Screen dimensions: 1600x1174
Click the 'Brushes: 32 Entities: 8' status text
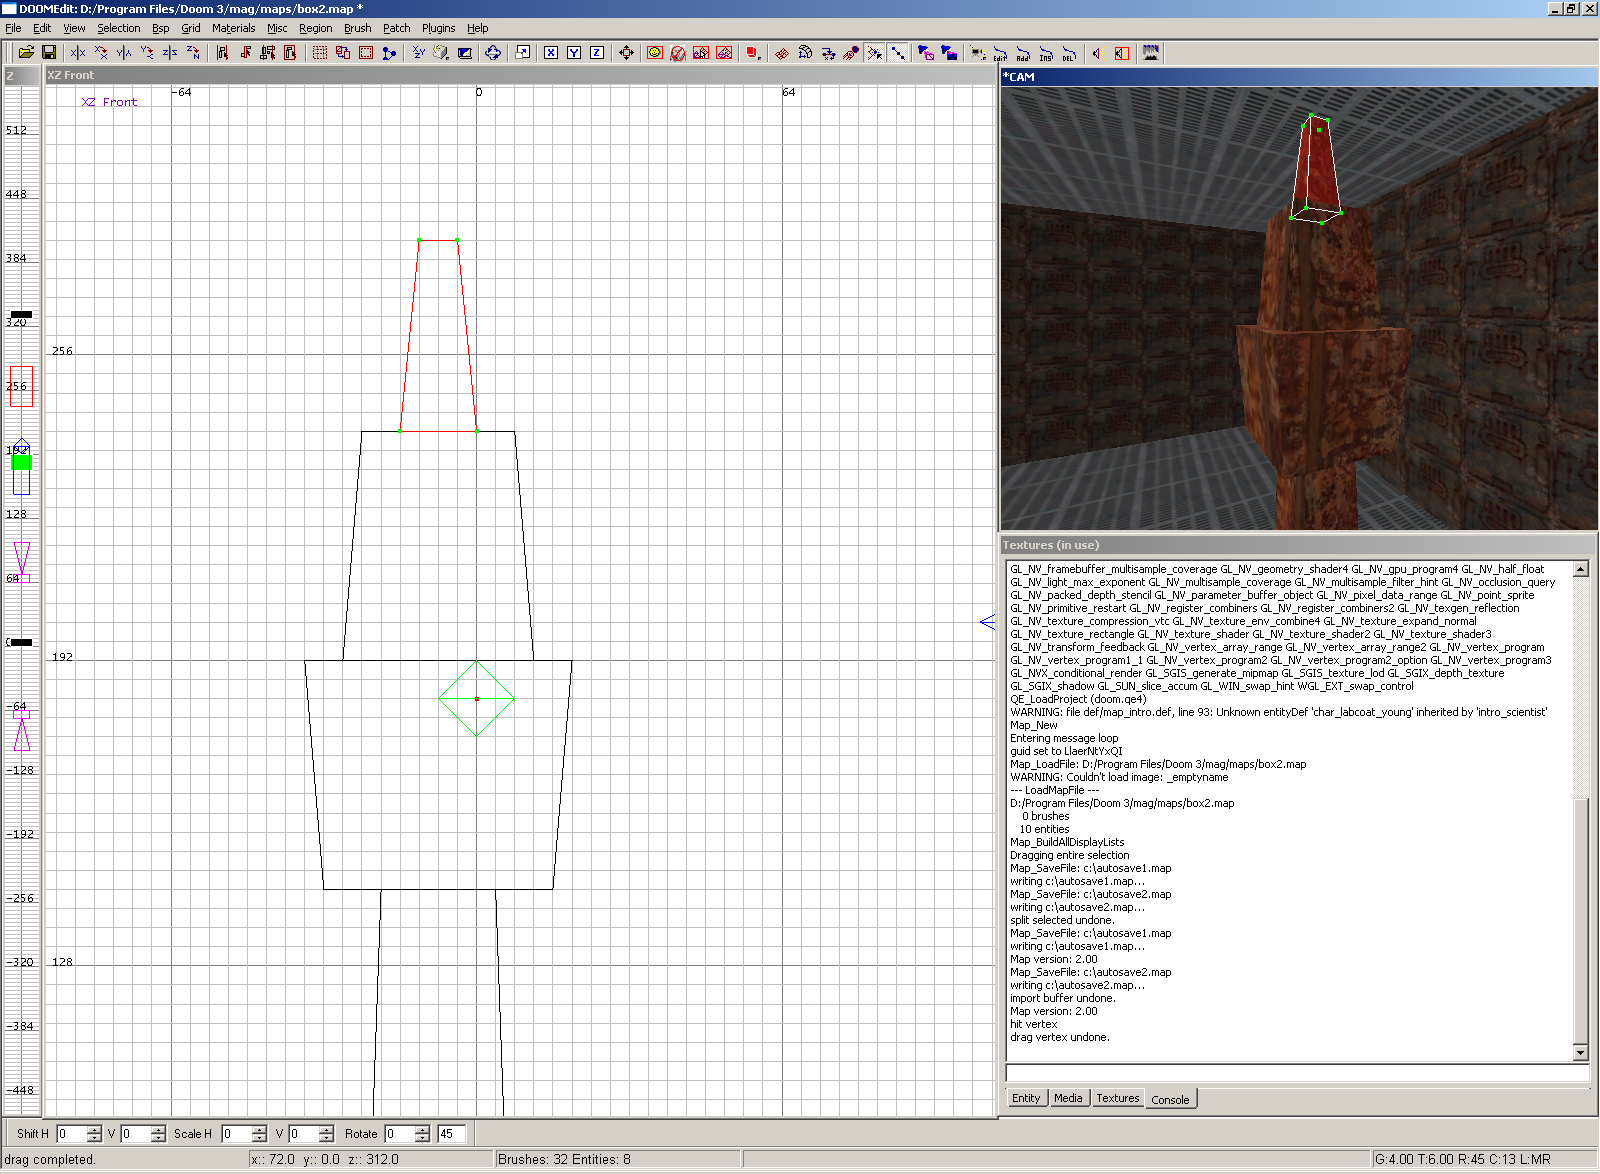point(565,1160)
